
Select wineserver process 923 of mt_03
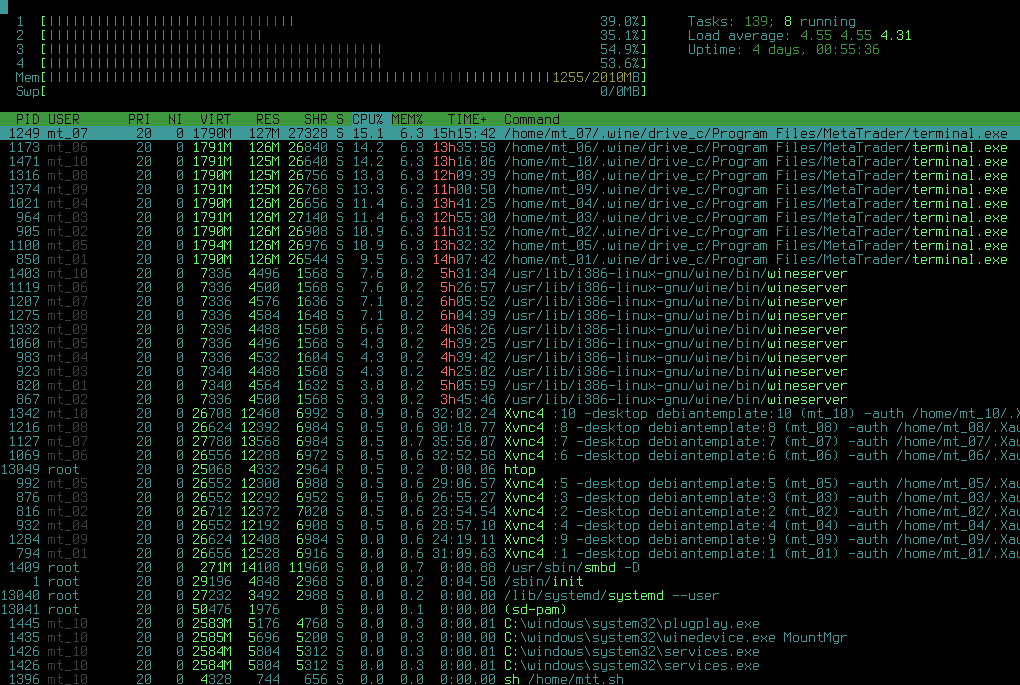pos(510,371)
